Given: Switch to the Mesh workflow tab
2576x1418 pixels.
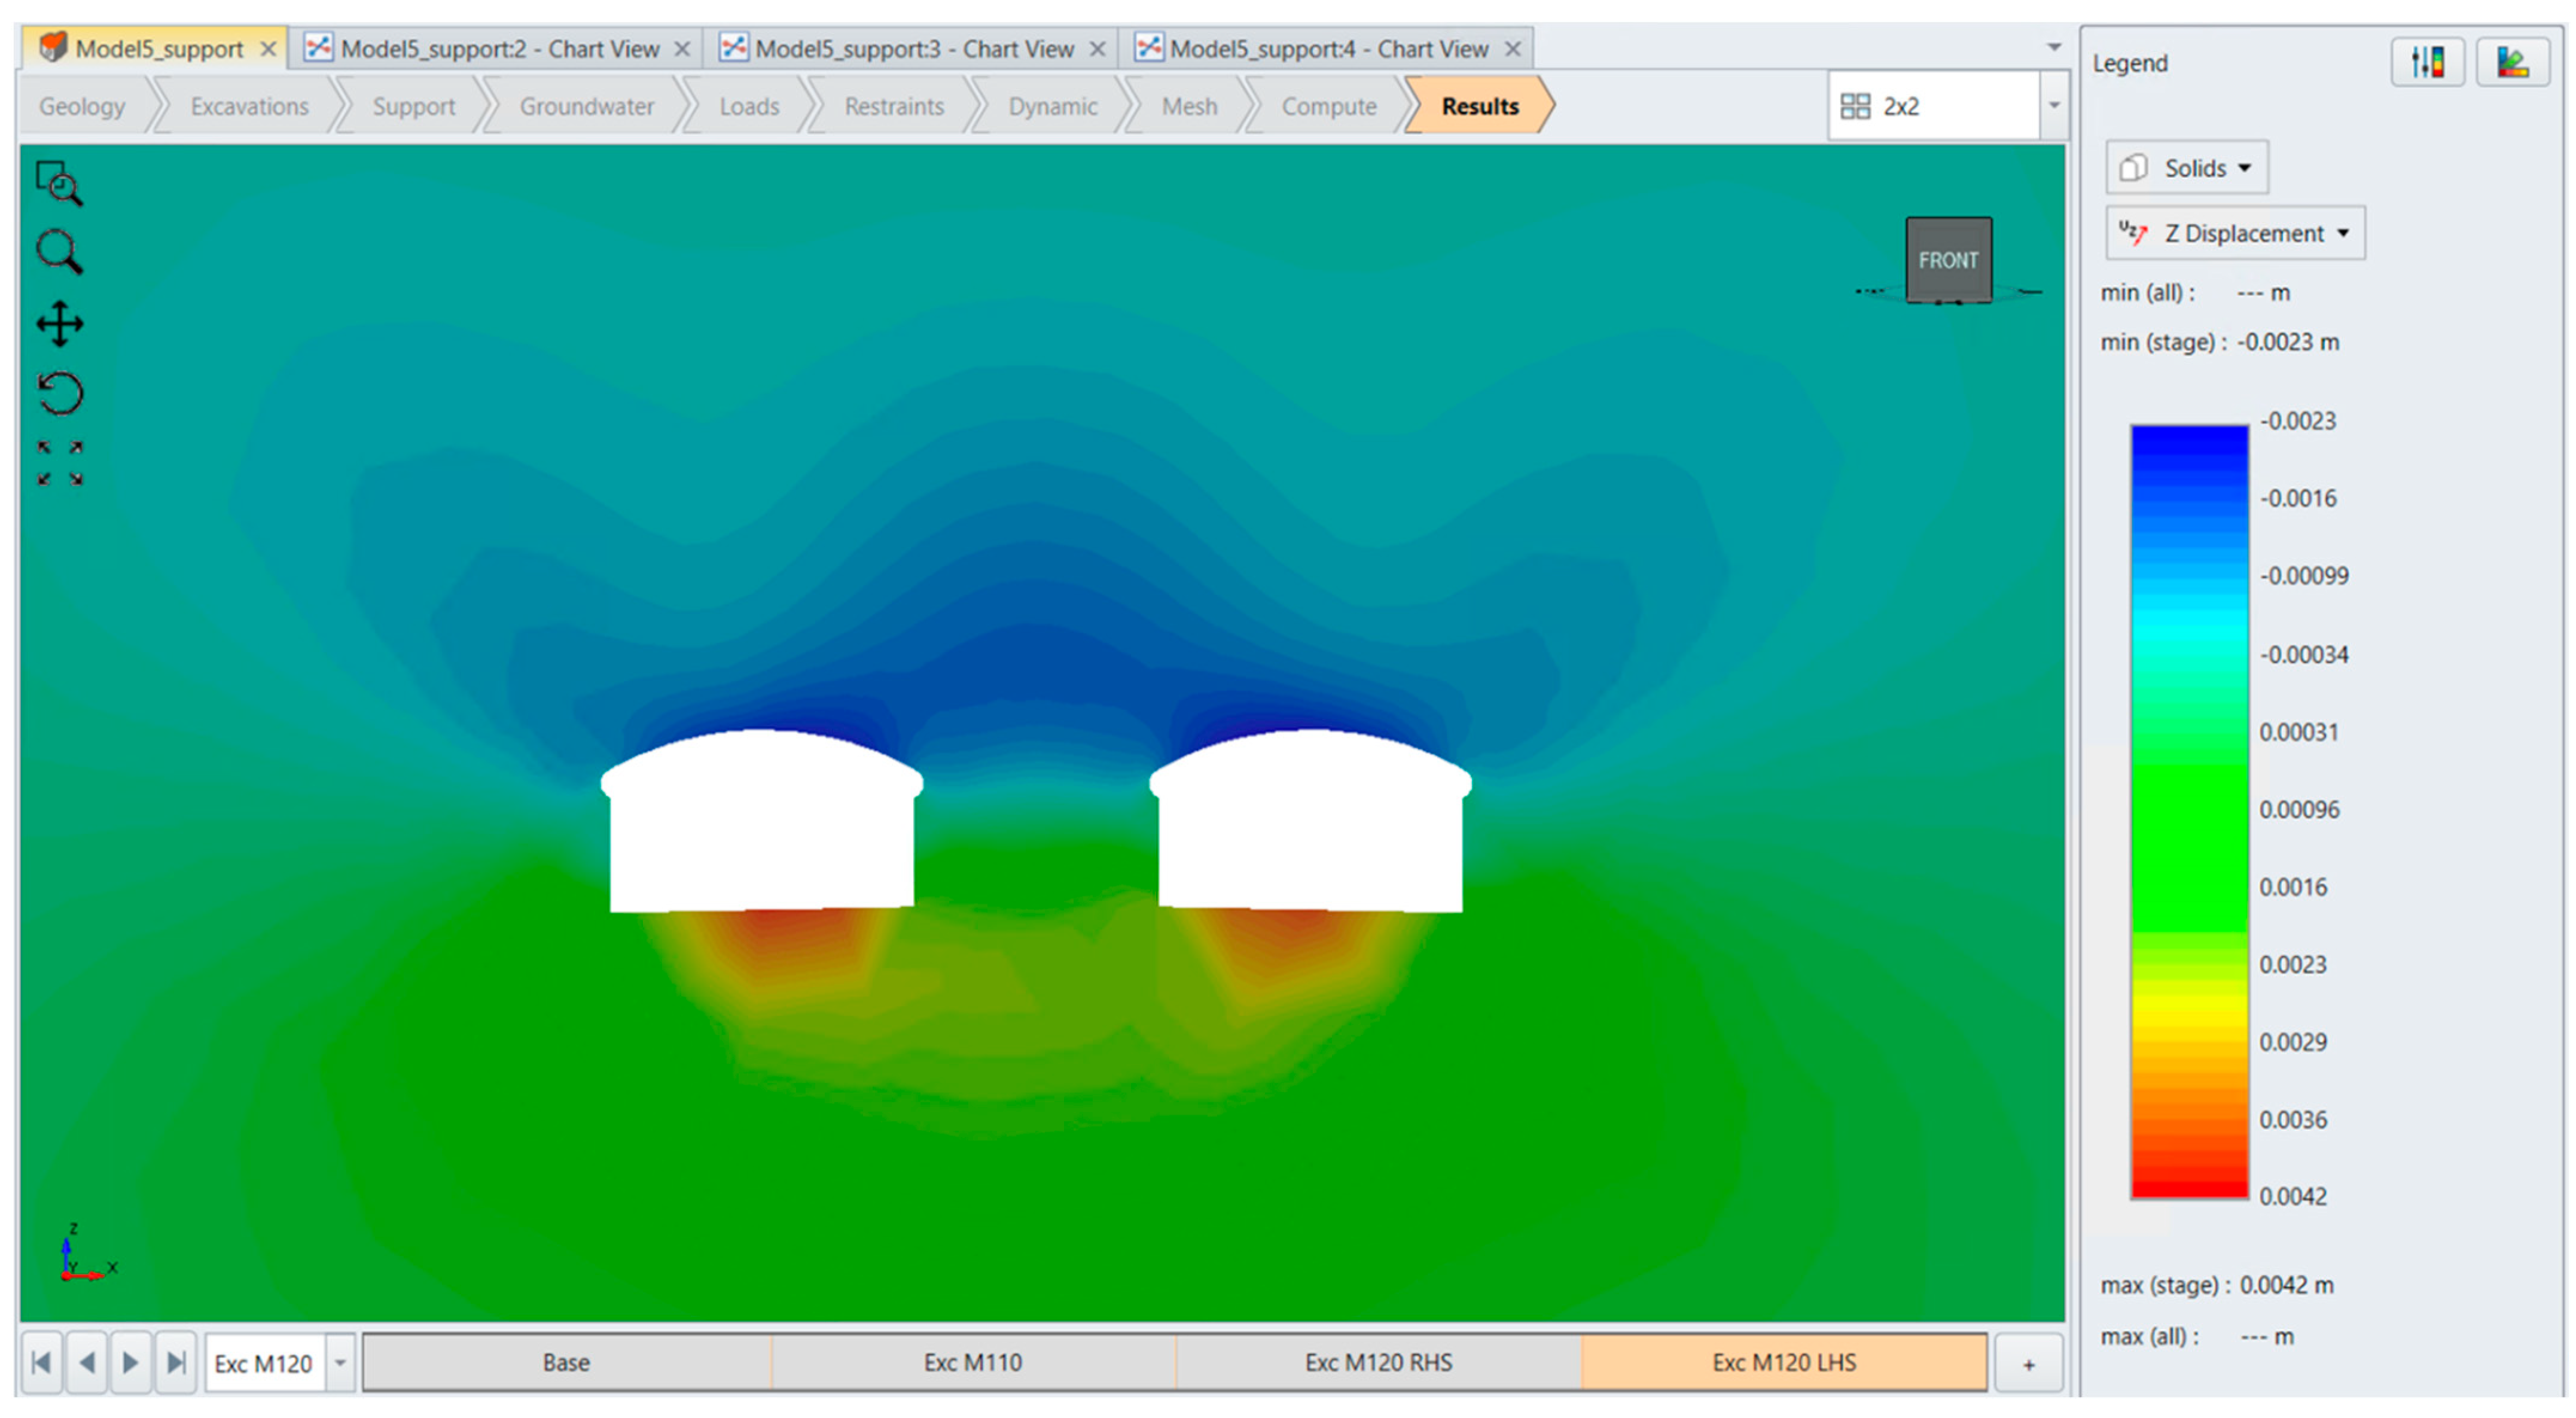Looking at the screenshot, I should (x=1188, y=106).
